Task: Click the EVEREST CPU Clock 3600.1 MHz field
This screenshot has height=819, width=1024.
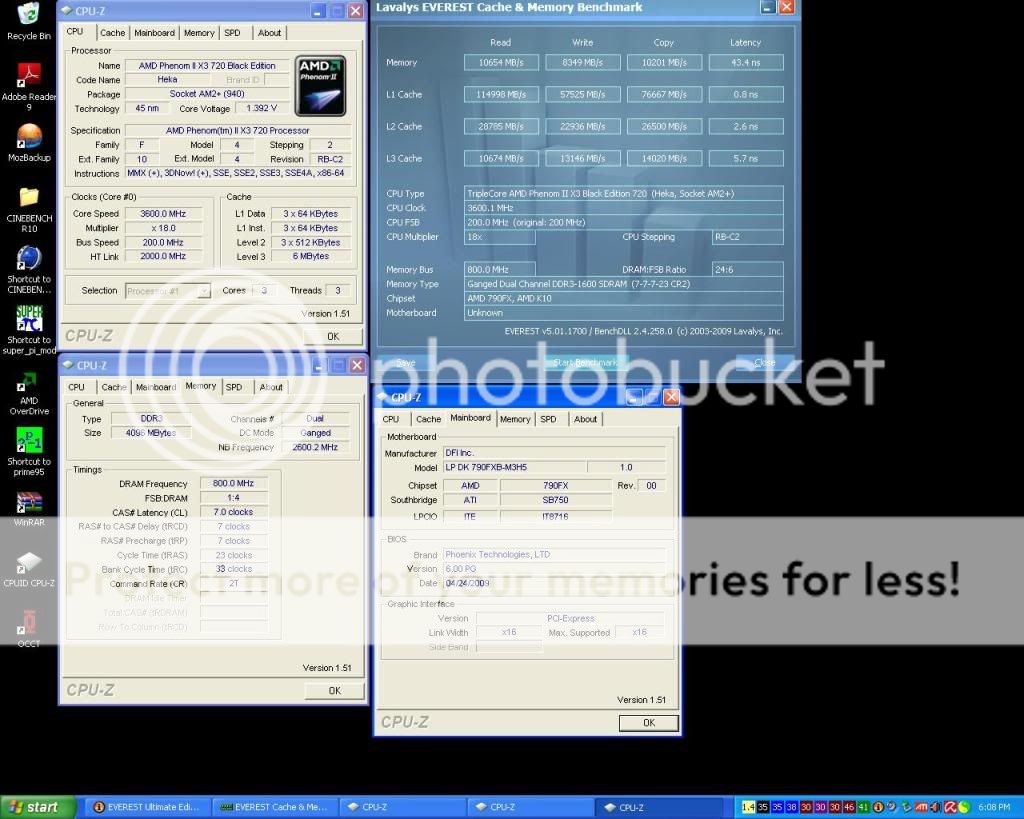Action: 624,208
